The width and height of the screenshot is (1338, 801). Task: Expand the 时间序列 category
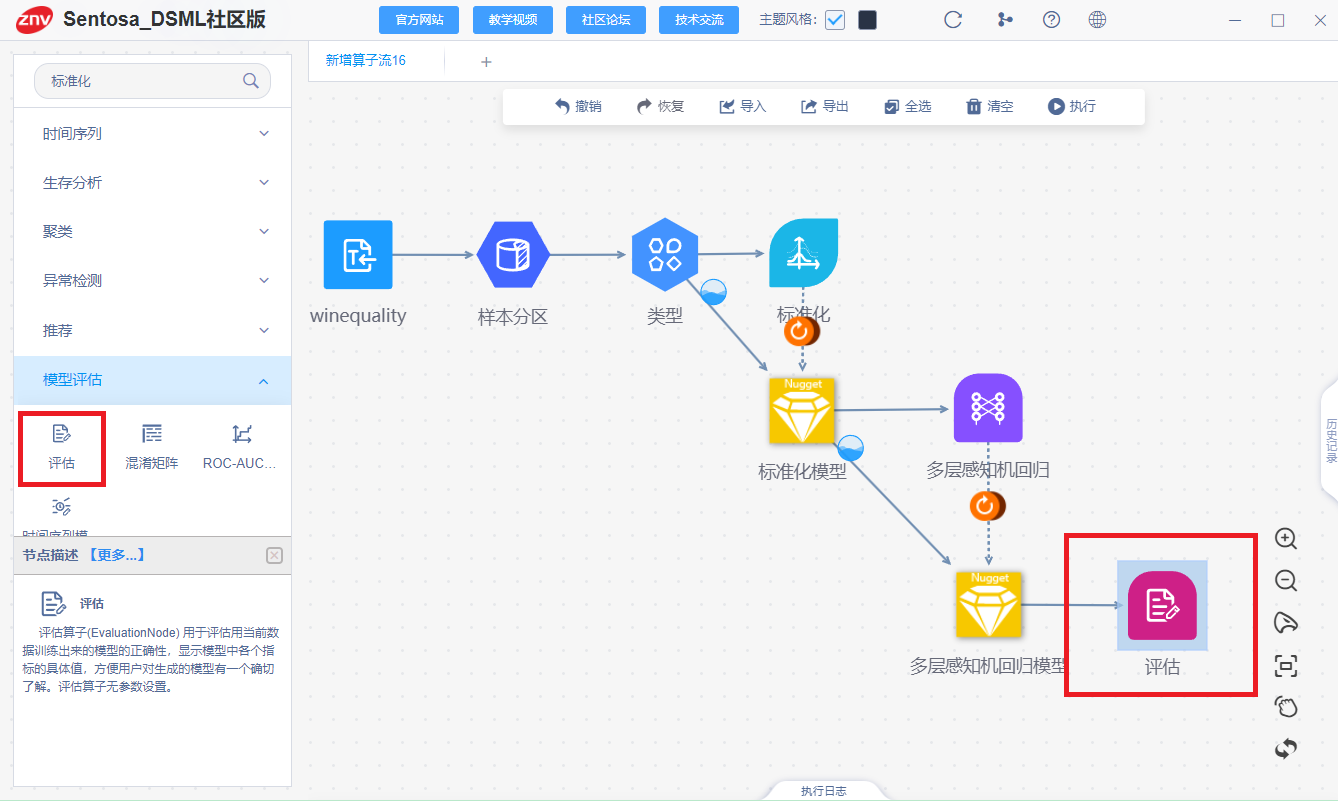coord(152,133)
